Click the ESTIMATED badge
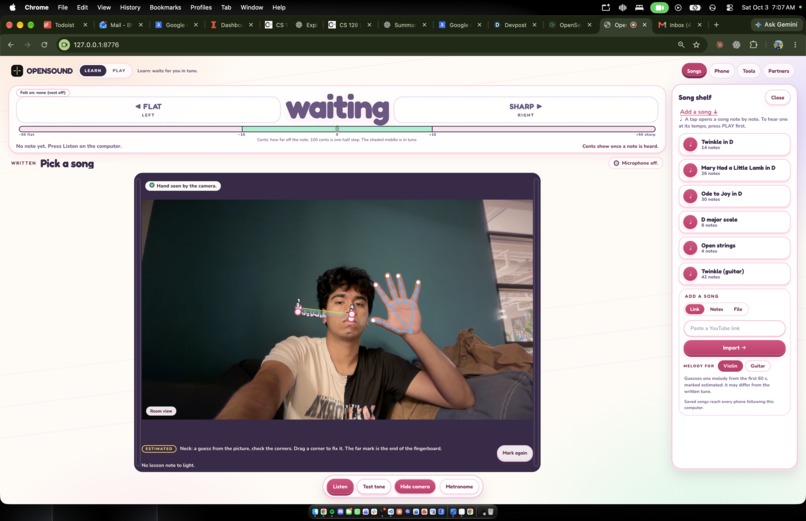Image resolution: width=806 pixels, height=521 pixels. pos(159,449)
